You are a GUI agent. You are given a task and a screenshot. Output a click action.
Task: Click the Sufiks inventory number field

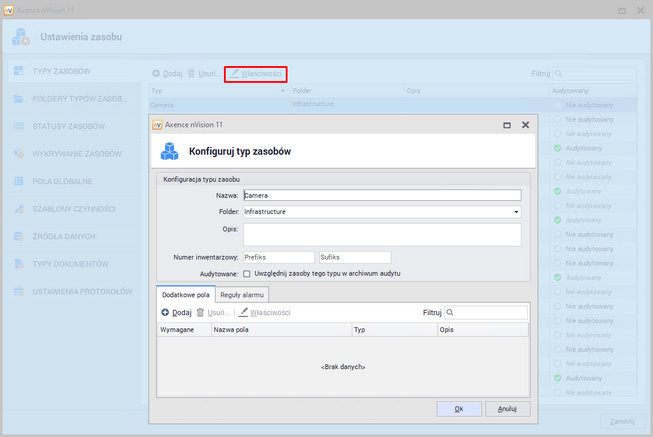[353, 257]
